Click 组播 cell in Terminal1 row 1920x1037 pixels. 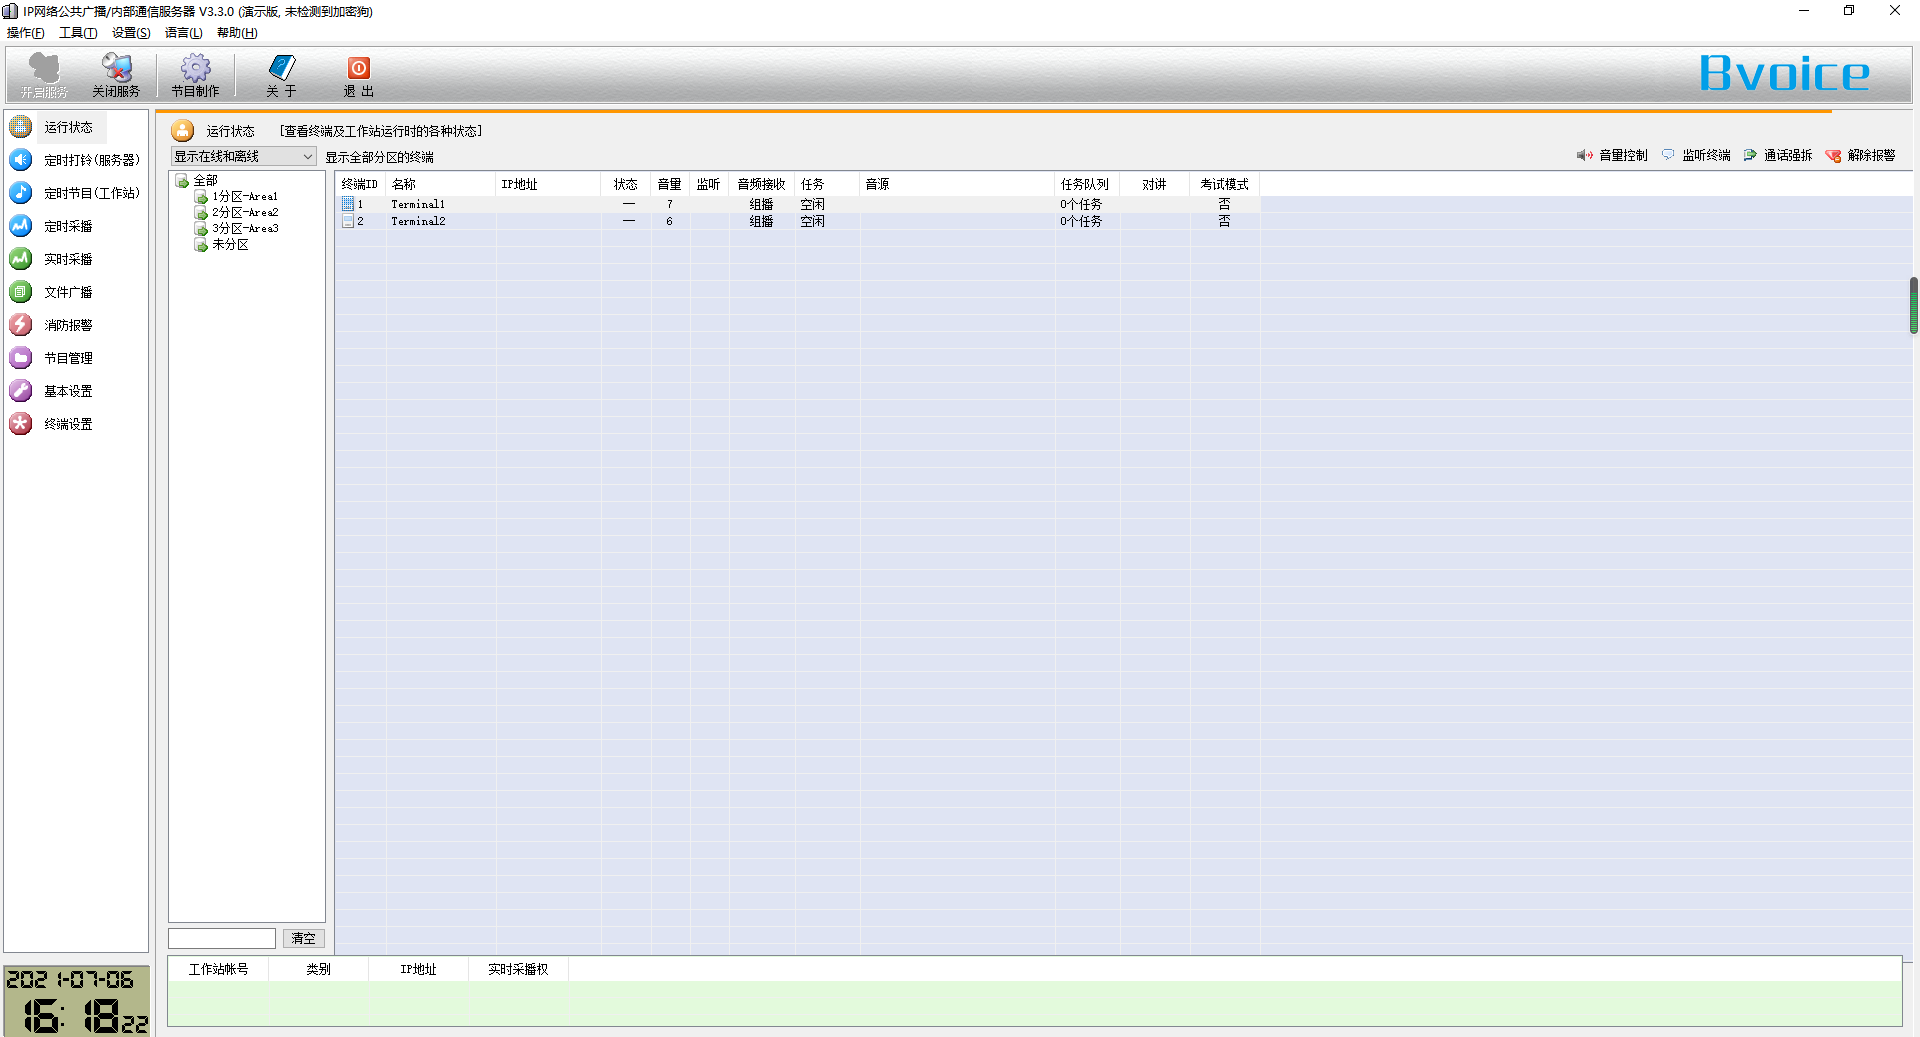[x=762, y=204]
